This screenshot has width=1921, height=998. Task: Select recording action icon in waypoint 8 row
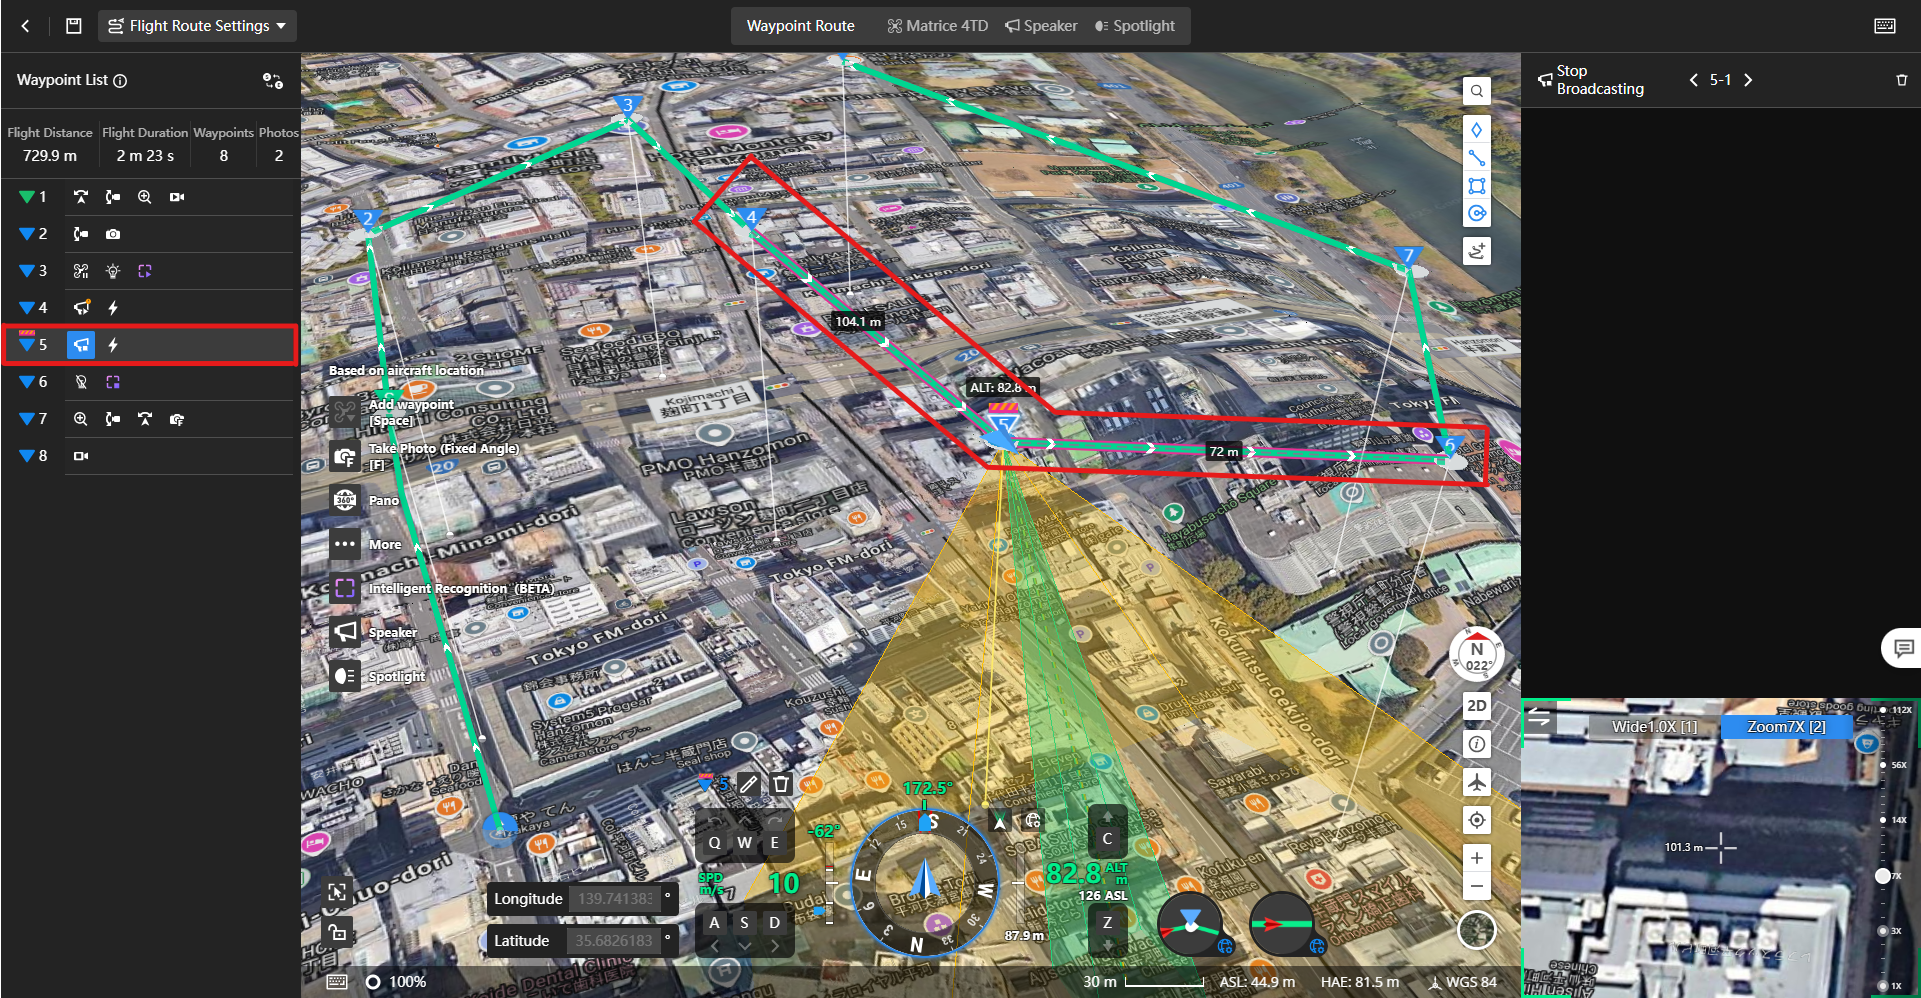tap(81, 456)
